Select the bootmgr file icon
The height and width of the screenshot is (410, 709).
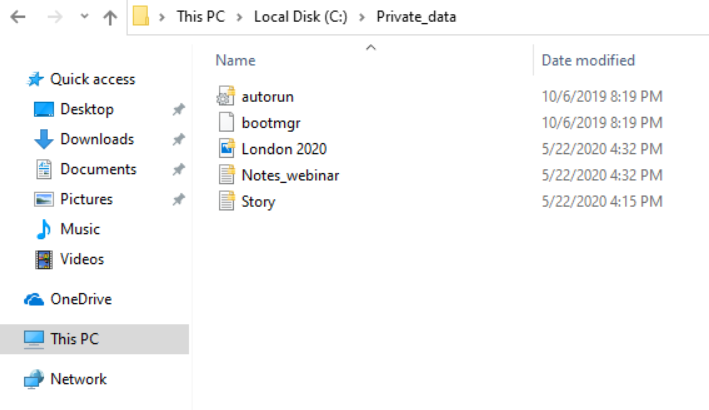pos(225,123)
